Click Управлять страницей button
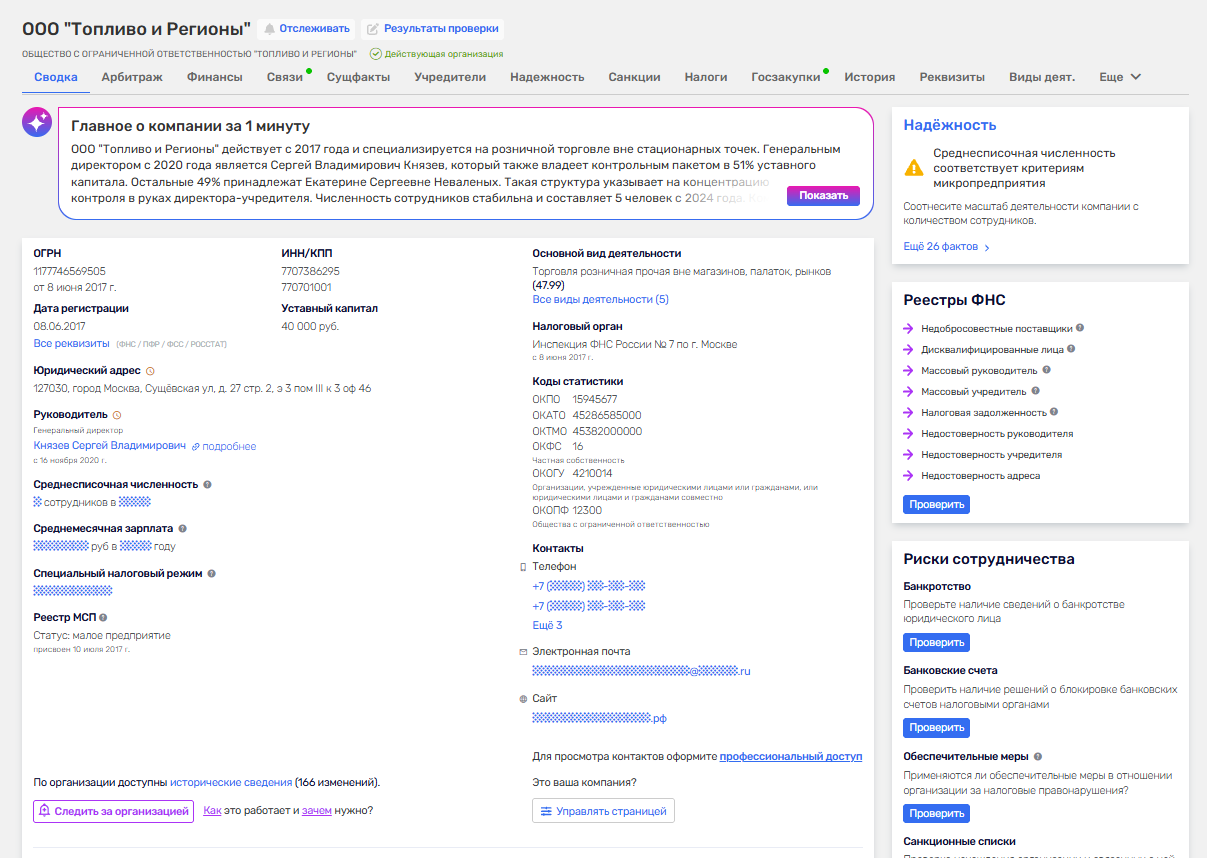Image resolution: width=1207 pixels, height=858 pixels. click(x=603, y=811)
